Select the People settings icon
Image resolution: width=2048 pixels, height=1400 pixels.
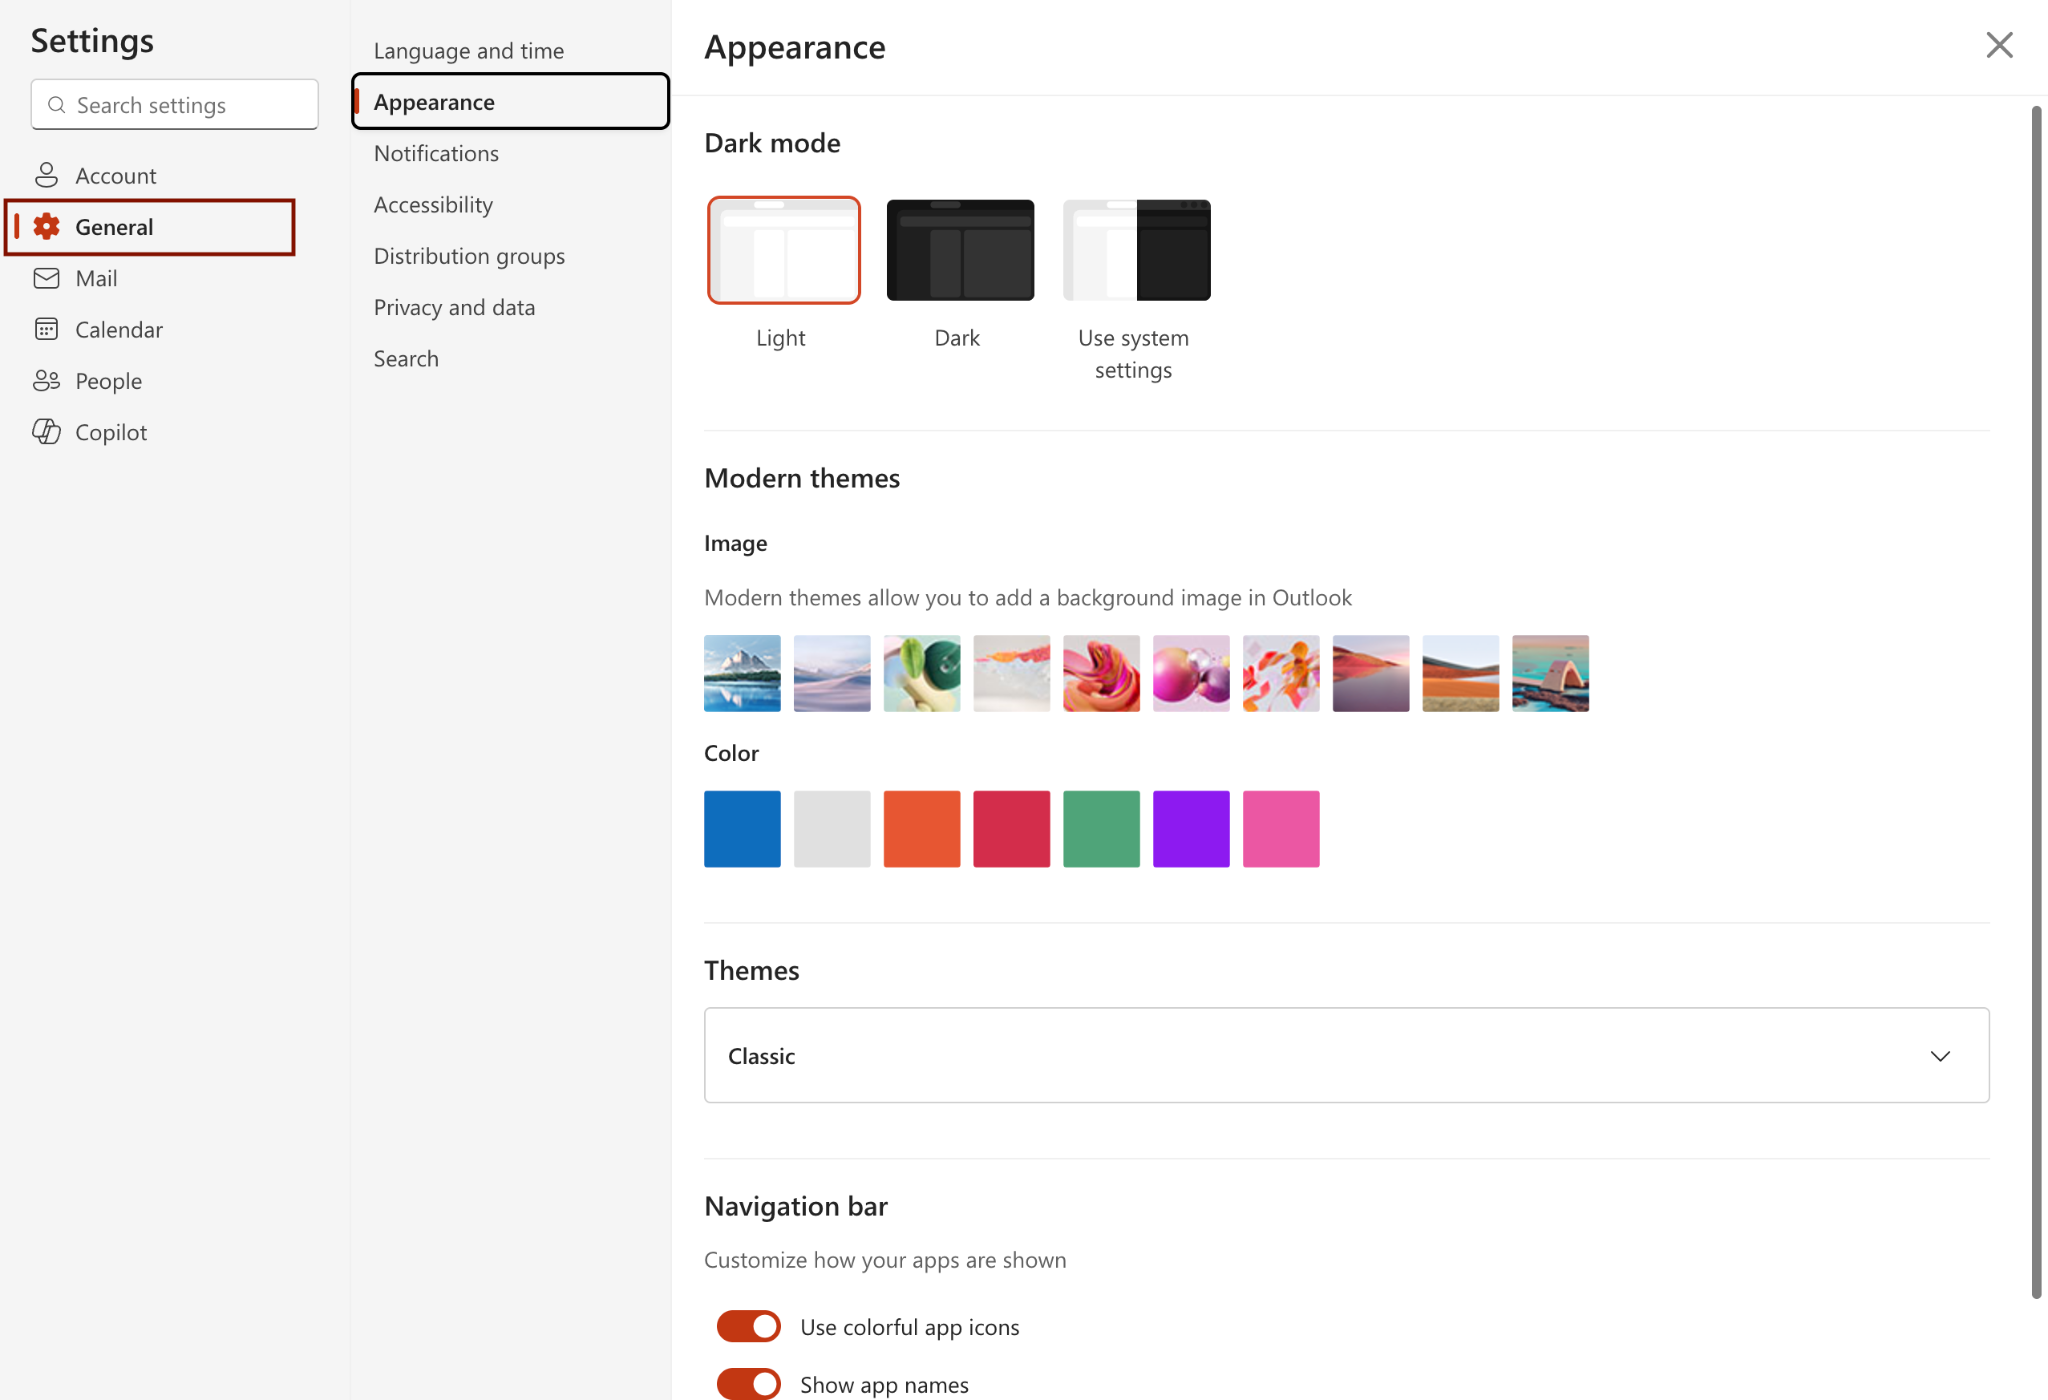click(47, 380)
